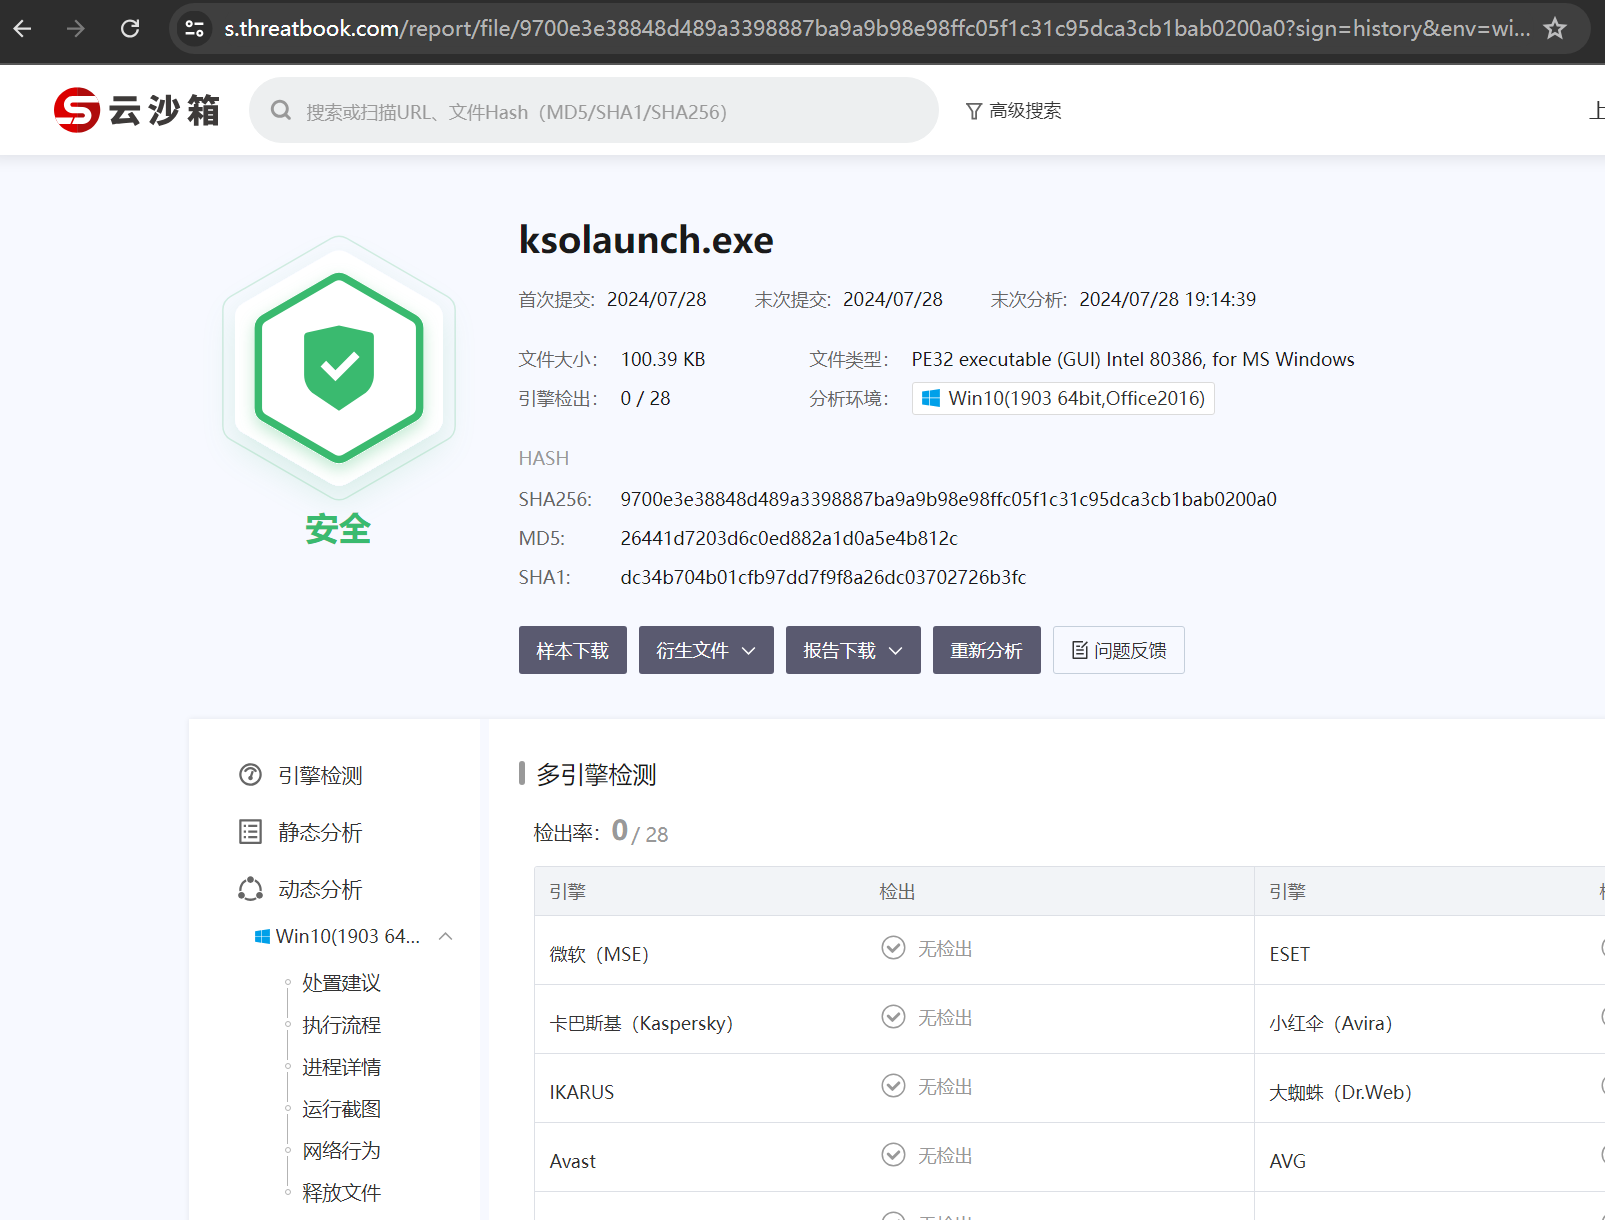Click the AVG engine name
This screenshot has height=1220, width=1605.
(x=1287, y=1161)
